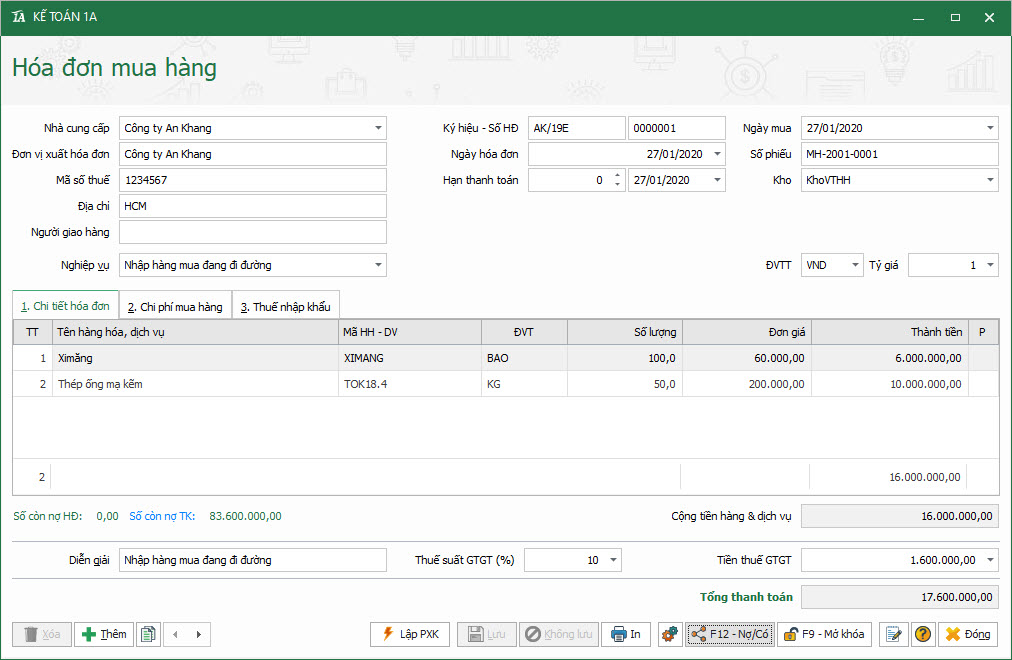1012x660 pixels.
Task: Click KG unit cell
Action: (x=524, y=384)
